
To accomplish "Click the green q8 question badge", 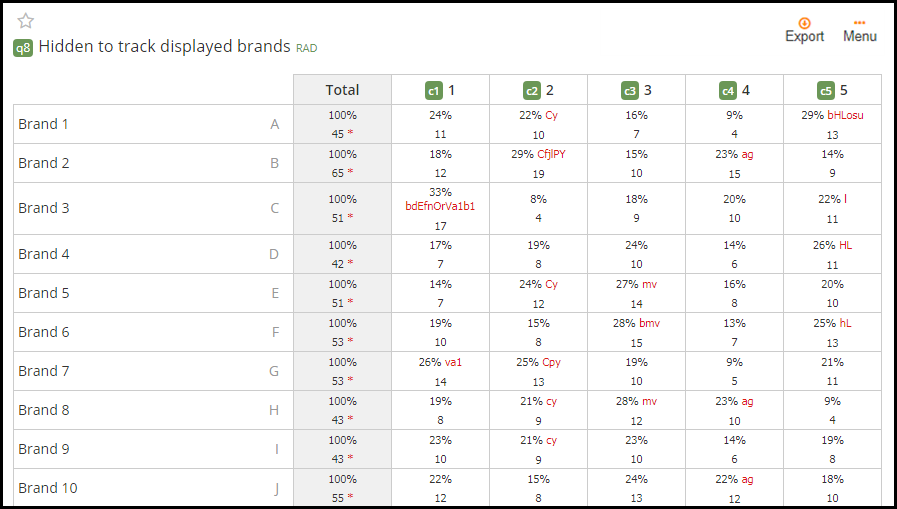I will point(23,47).
